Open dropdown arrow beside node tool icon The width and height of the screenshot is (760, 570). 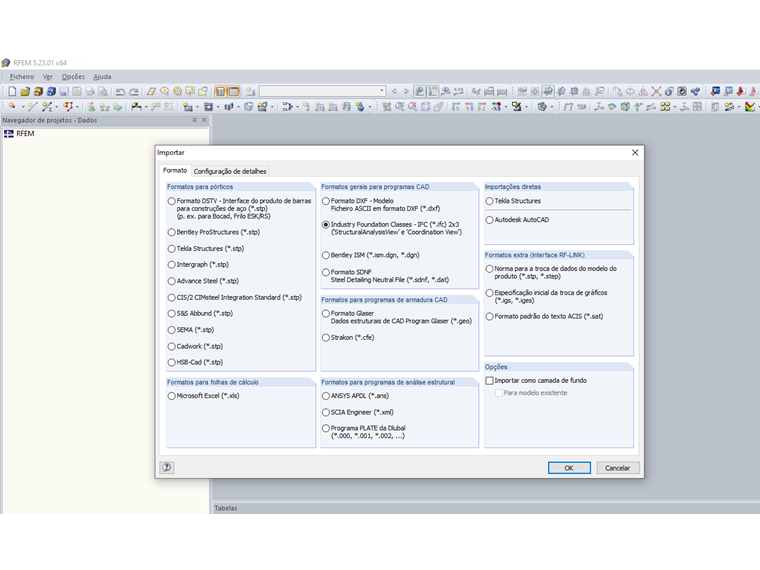pyautogui.click(x=23, y=107)
